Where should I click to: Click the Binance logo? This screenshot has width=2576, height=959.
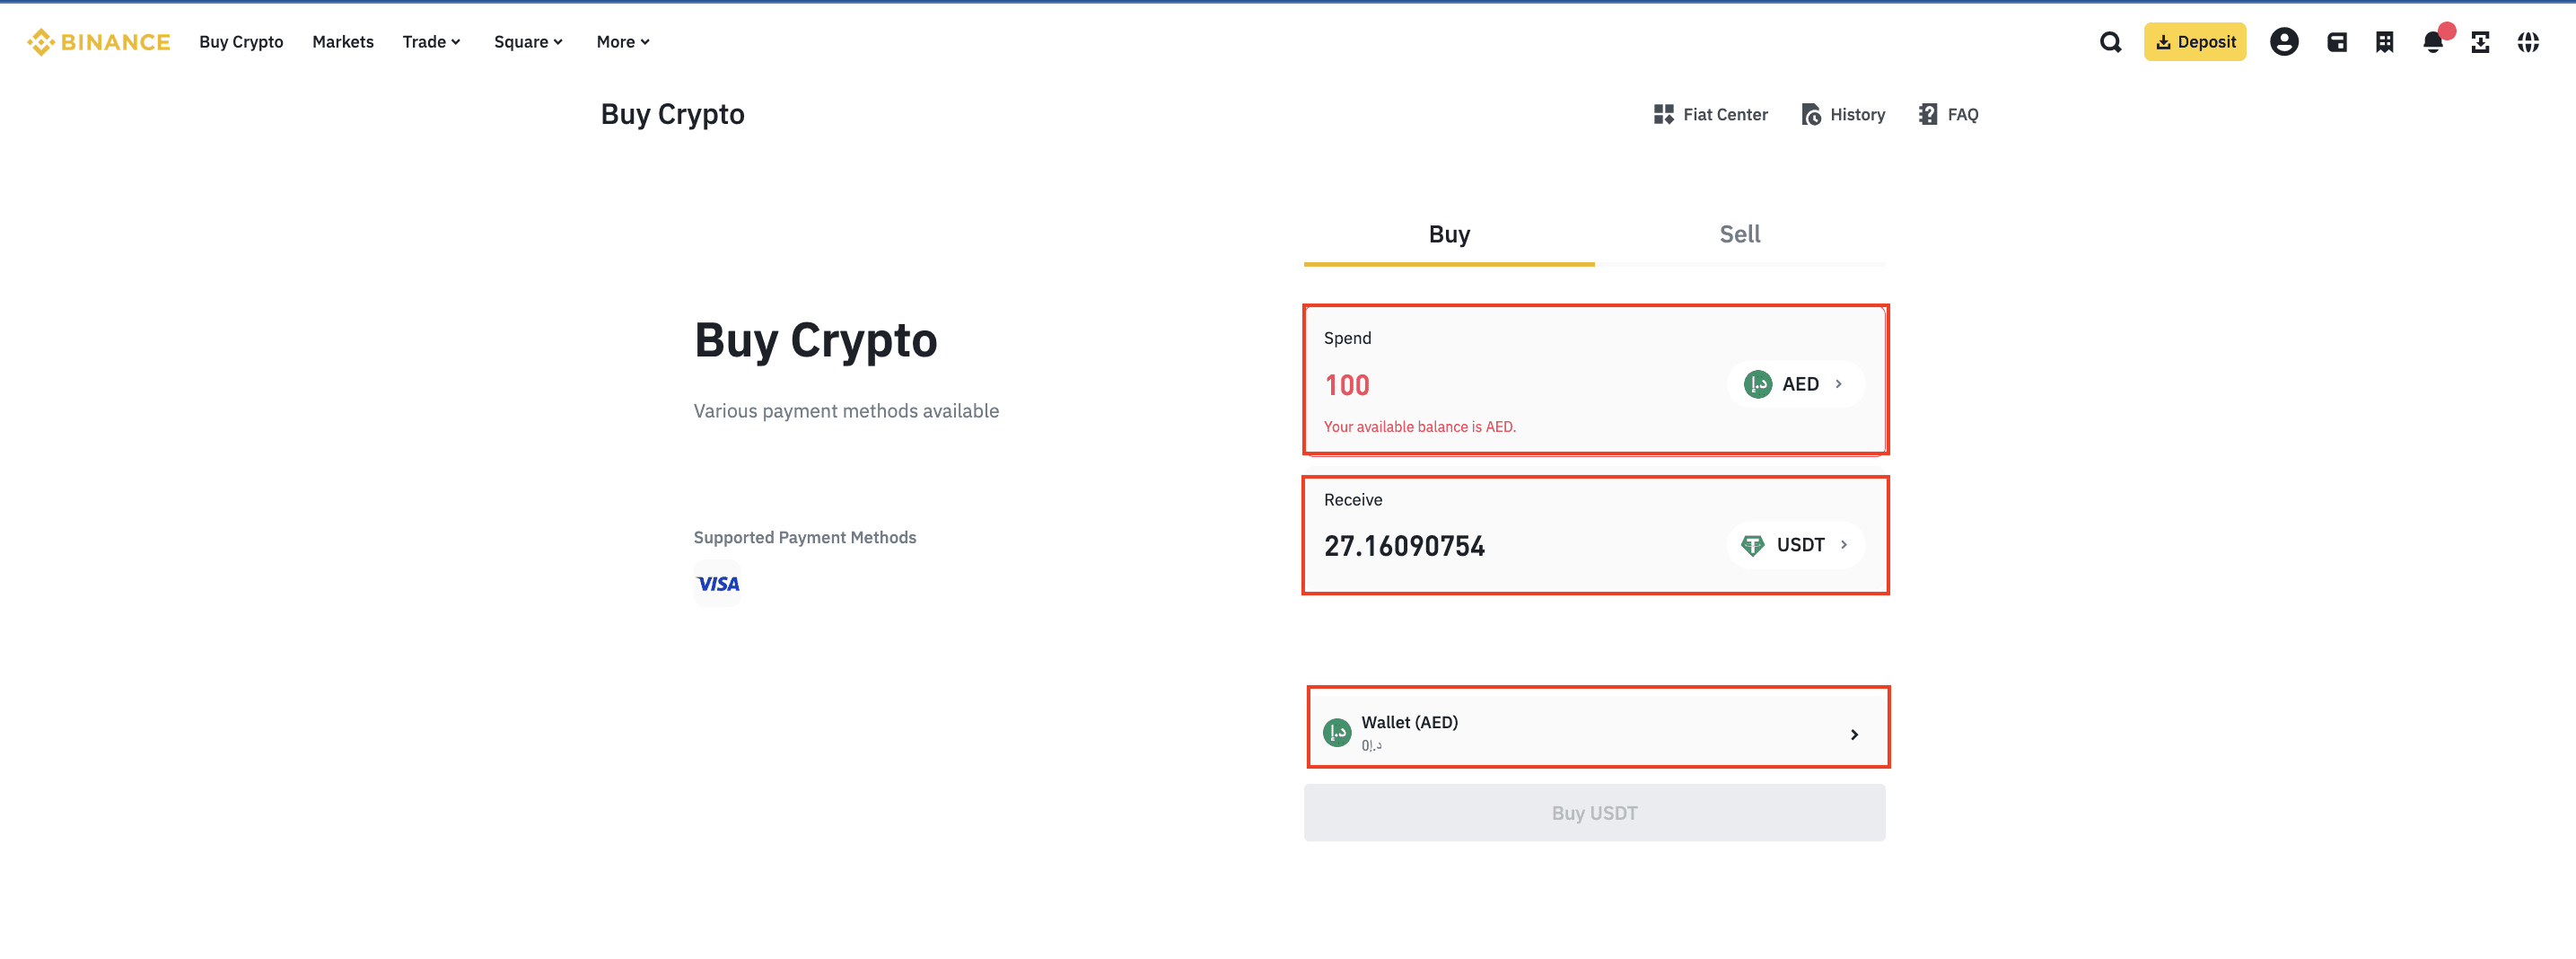97,42
